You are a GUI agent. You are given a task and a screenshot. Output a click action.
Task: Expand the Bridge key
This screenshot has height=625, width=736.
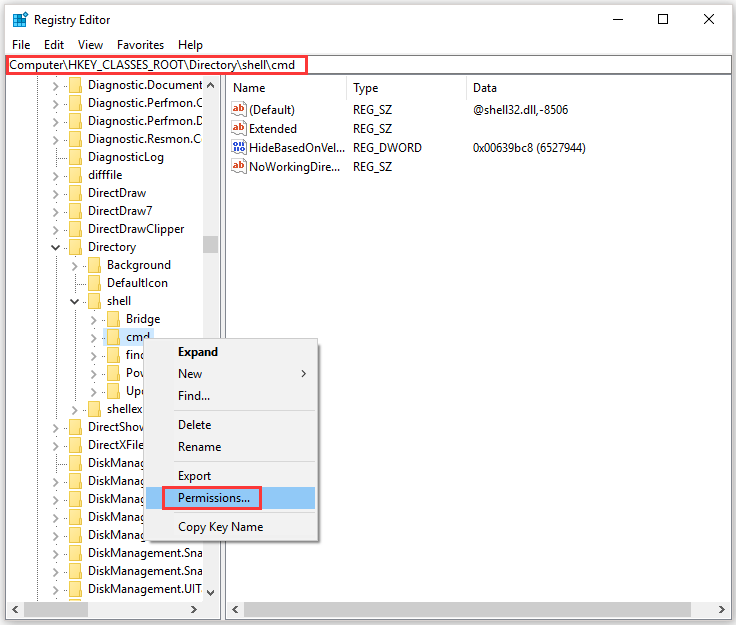[93, 320]
